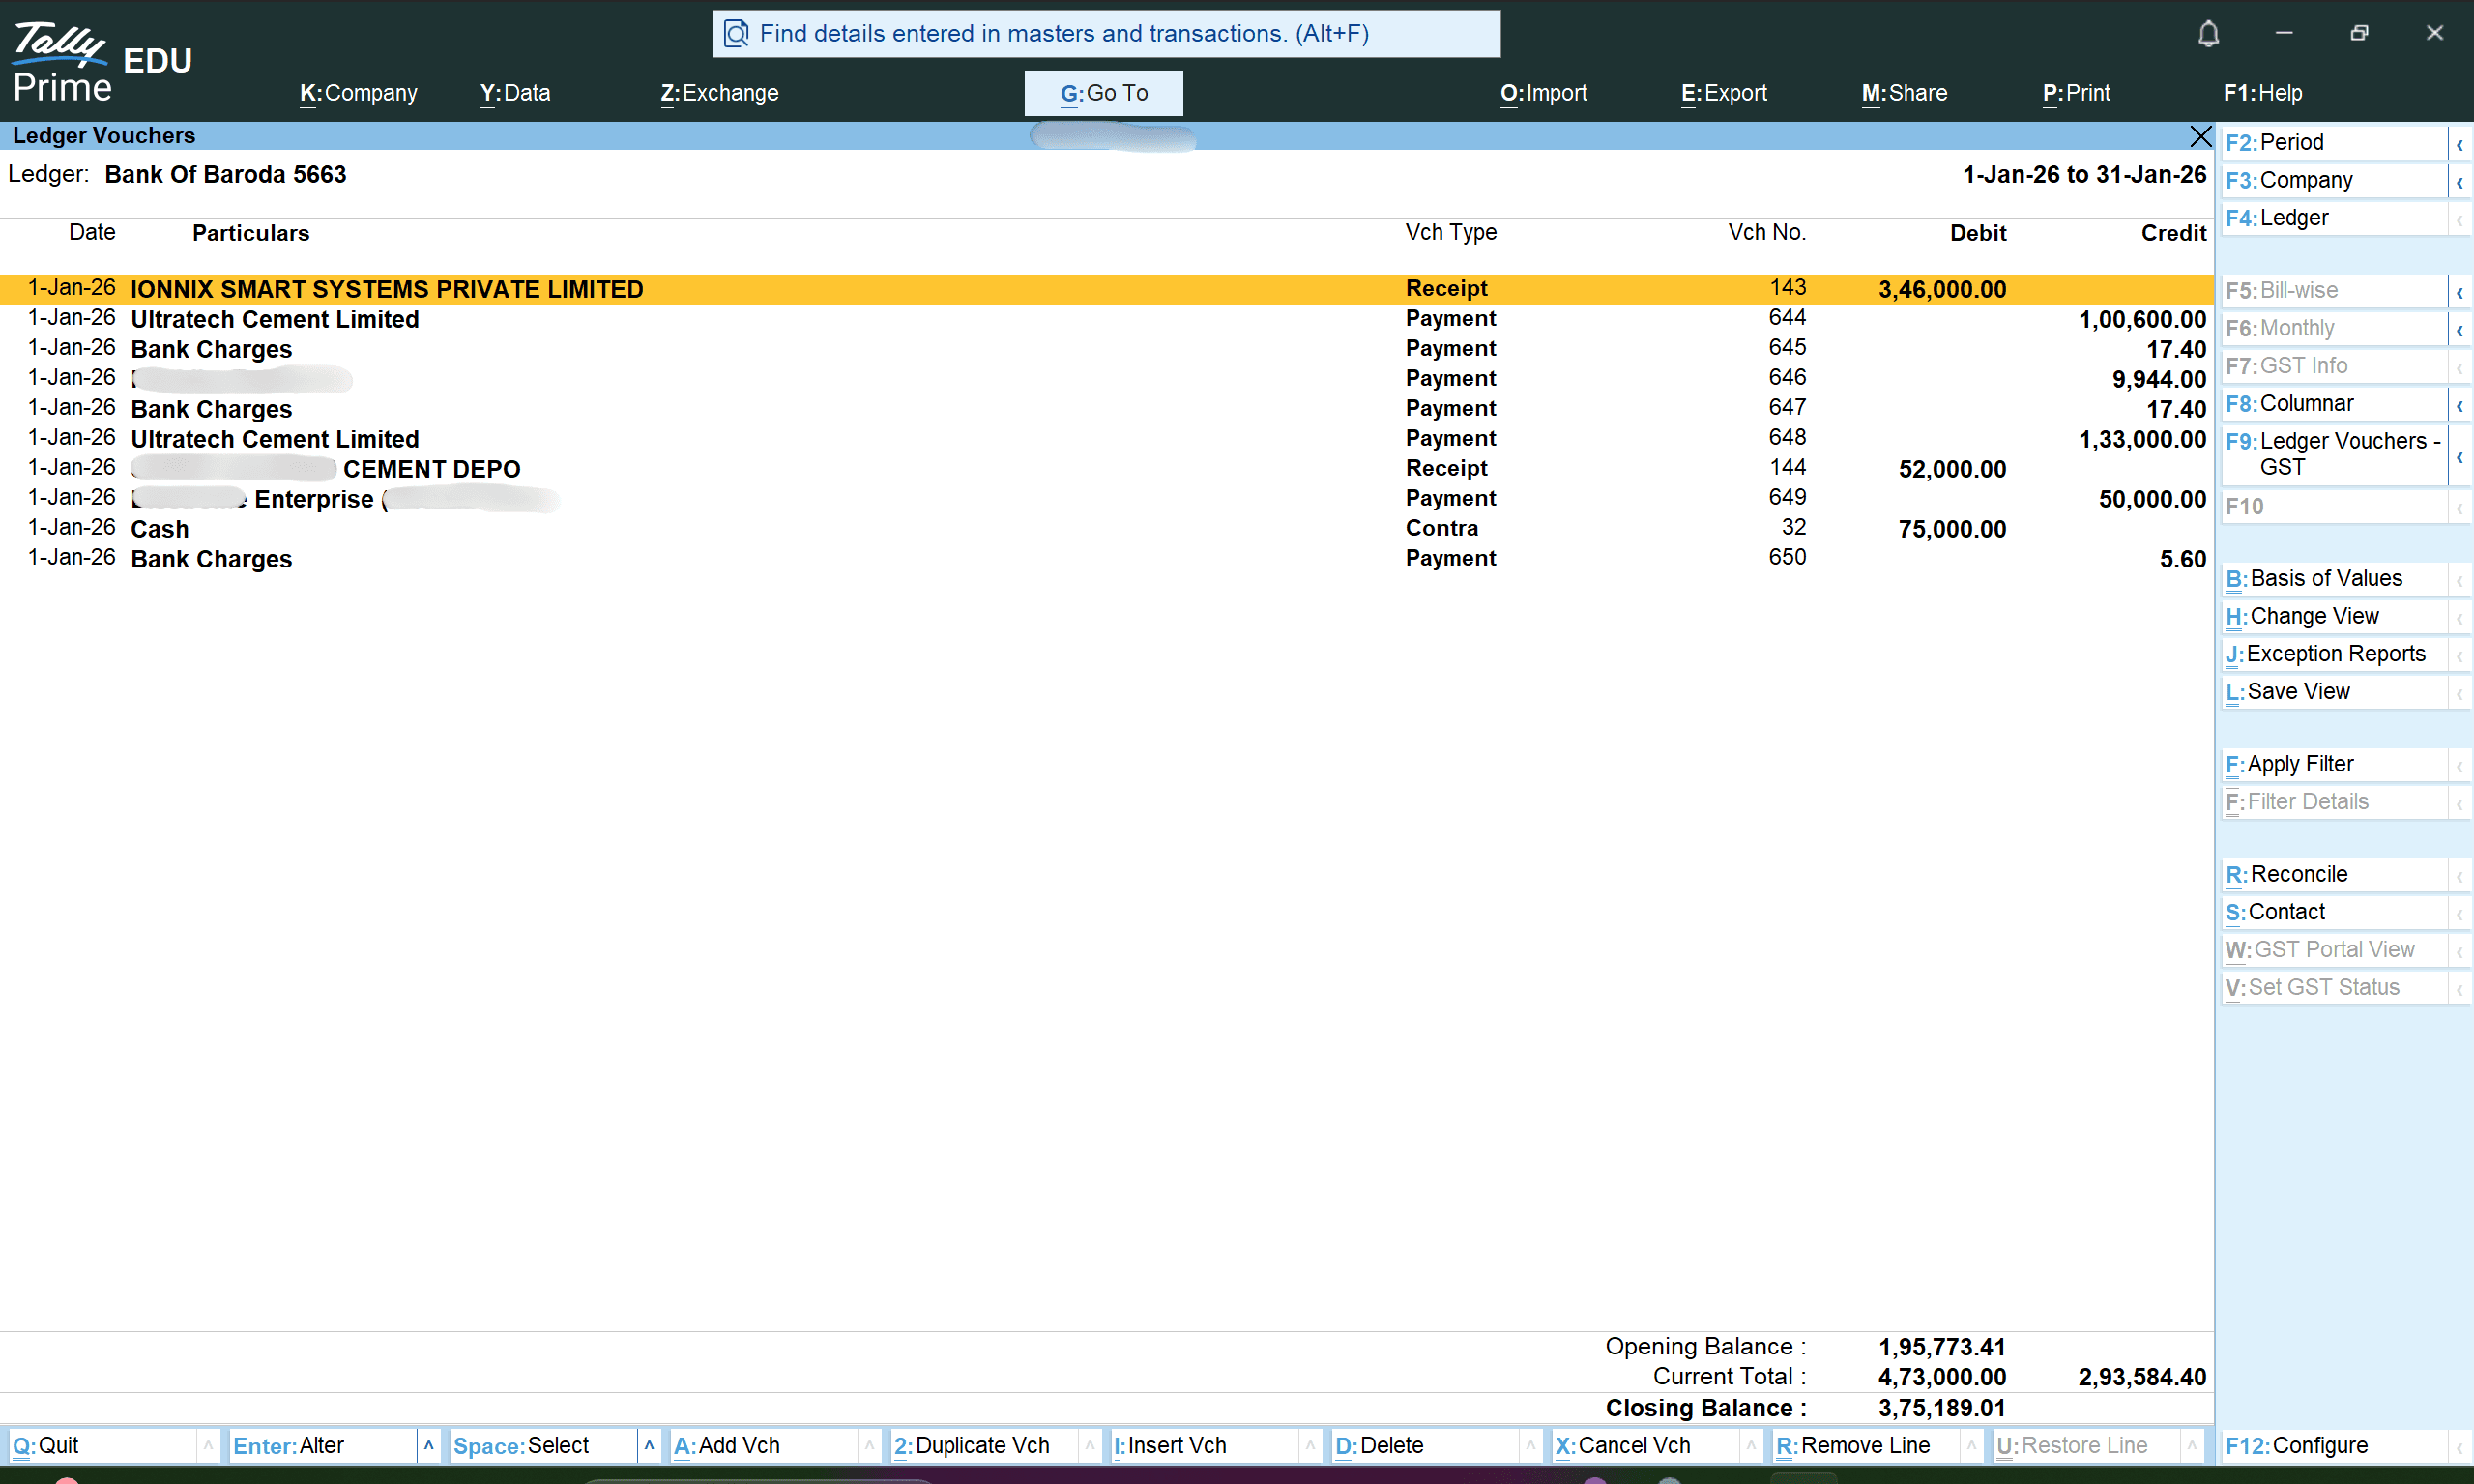
Task: Click F12: Configure
Action: (x=2334, y=1446)
